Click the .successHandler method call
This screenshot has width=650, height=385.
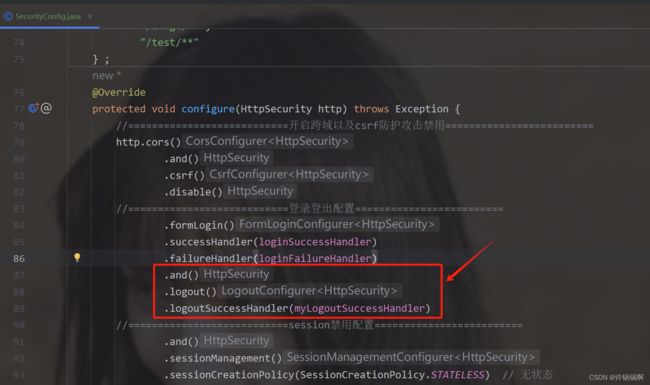[209, 242]
